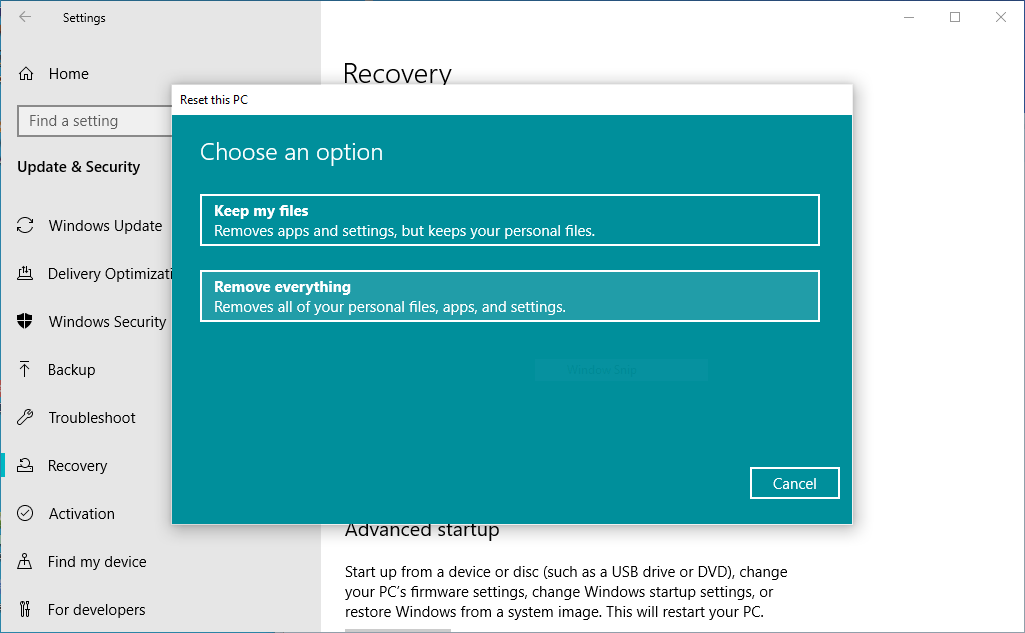
Task: Choose the Remove everything option
Action: pos(510,295)
